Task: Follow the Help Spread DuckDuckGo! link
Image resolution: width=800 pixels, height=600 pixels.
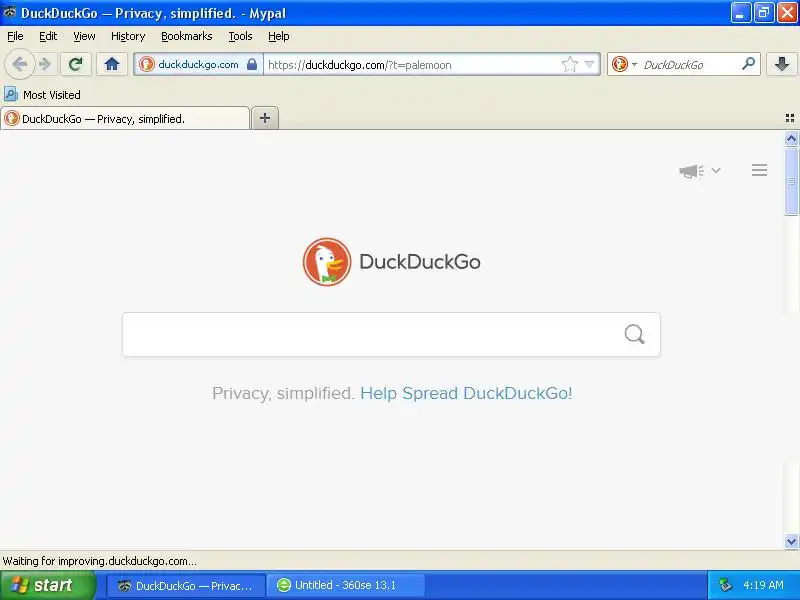Action: coord(466,393)
